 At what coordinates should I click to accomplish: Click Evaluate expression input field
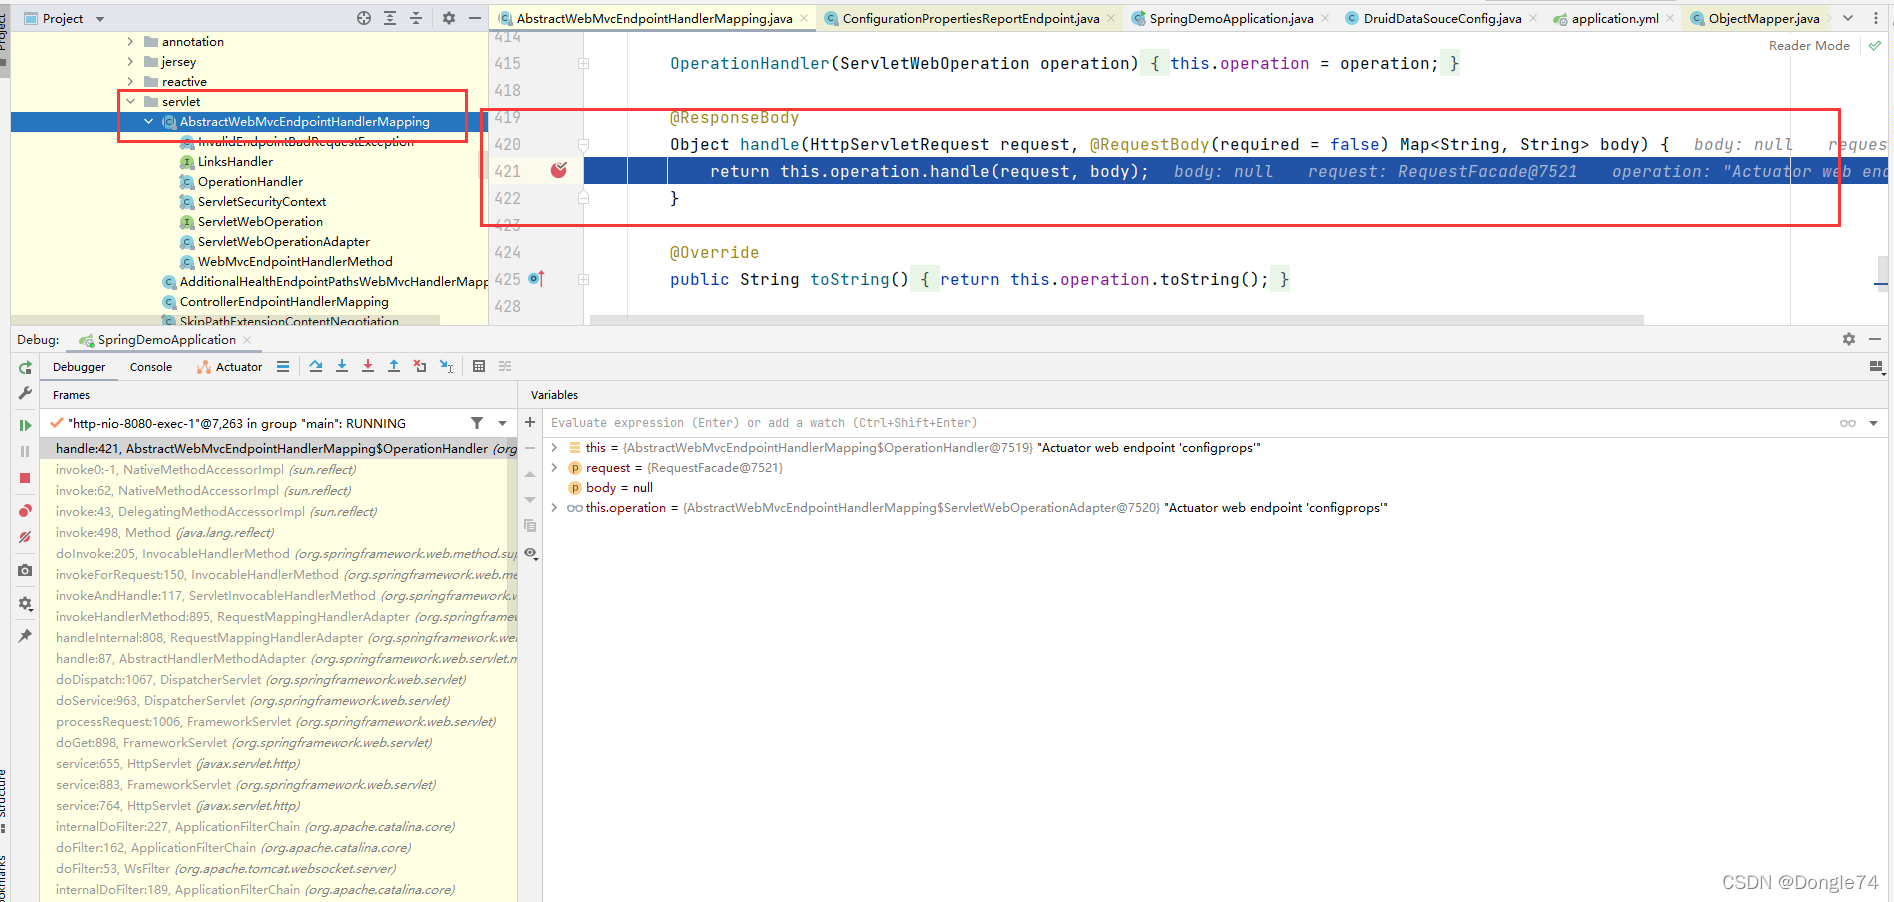(1190, 423)
